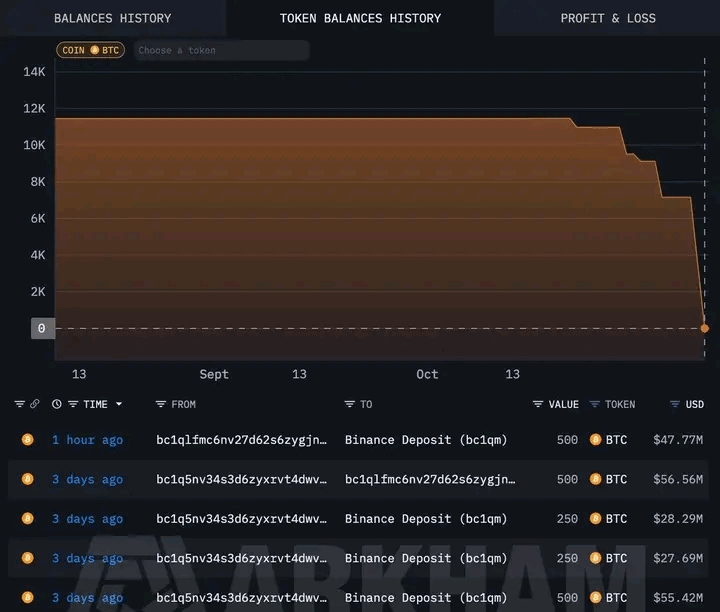Click the TOKEN column filter icon
The height and width of the screenshot is (612, 720).
595,404
